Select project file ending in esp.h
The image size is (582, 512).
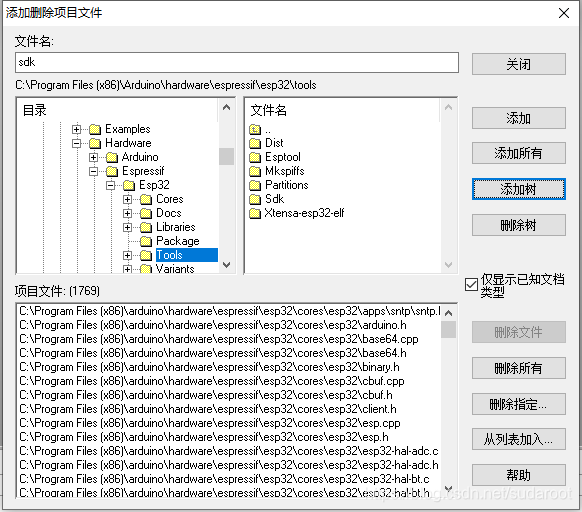pyautogui.click(x=204, y=437)
